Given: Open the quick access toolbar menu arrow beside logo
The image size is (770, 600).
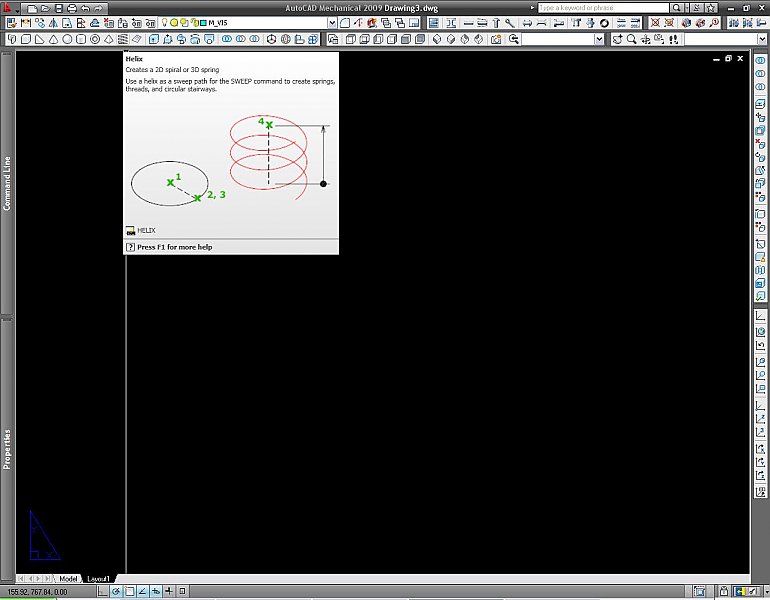Looking at the screenshot, I should point(18,9).
